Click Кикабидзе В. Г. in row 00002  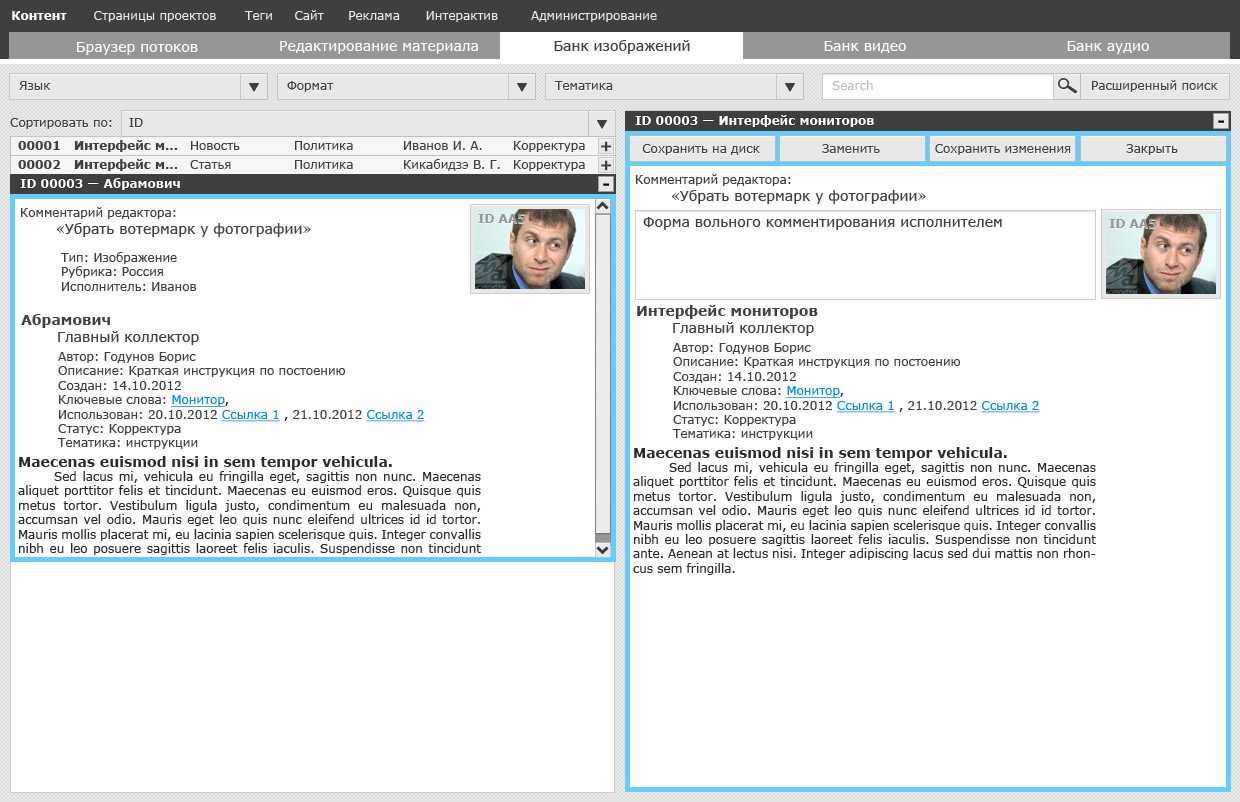tap(452, 165)
